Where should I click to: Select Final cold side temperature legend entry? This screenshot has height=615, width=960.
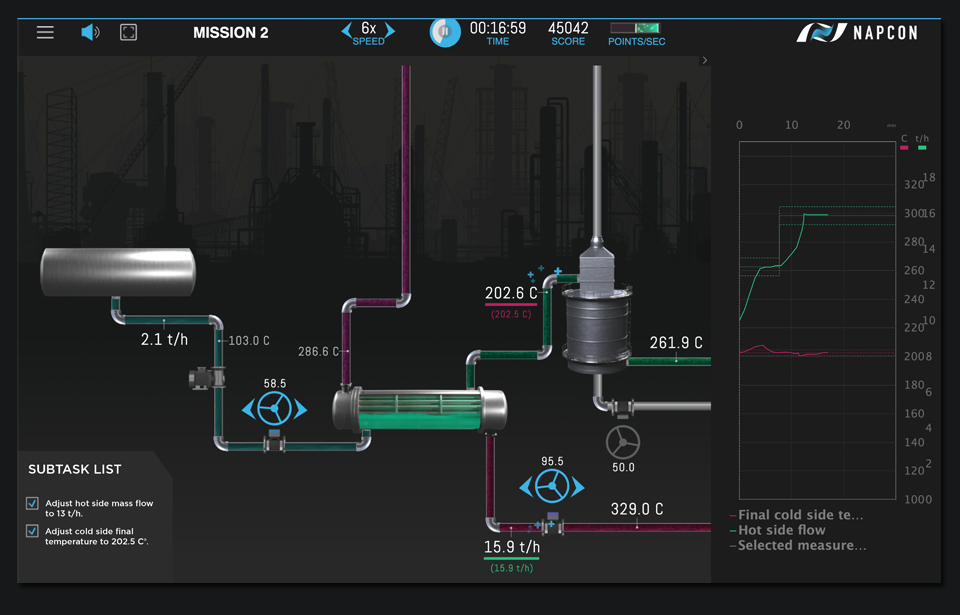tap(800, 515)
